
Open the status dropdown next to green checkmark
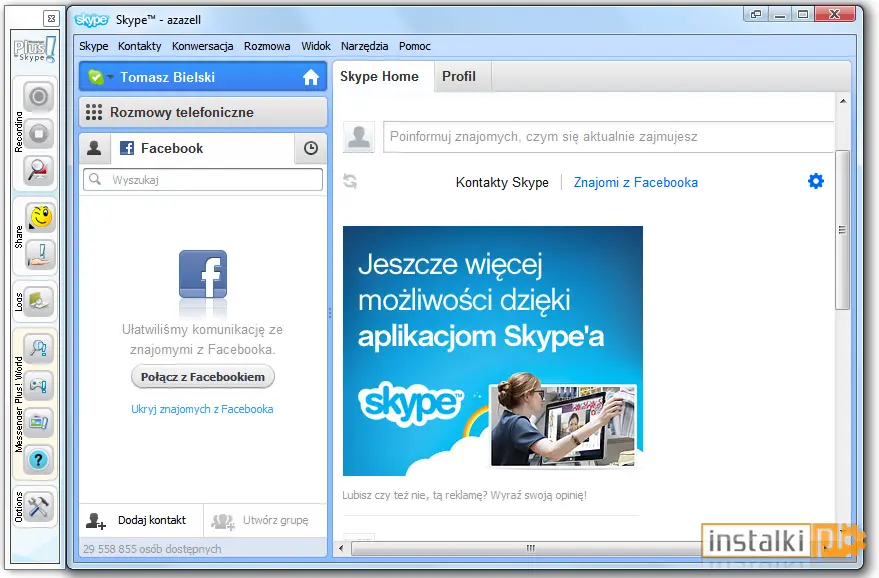(110, 77)
